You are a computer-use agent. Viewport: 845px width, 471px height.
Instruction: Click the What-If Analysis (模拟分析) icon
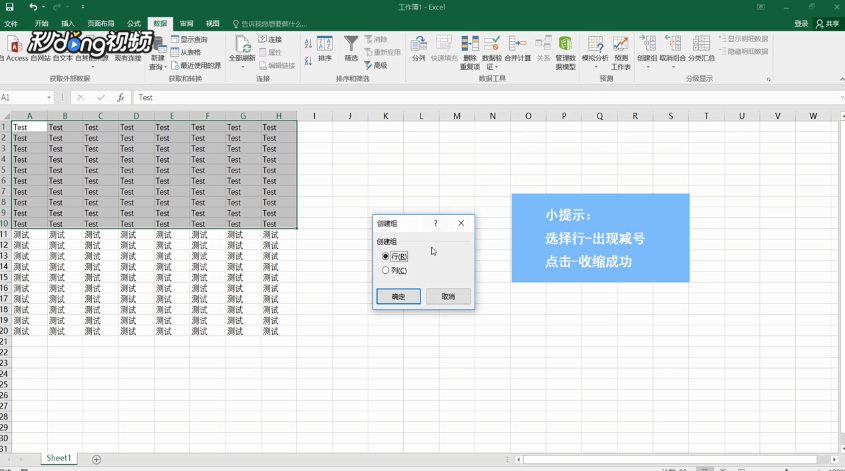point(595,46)
